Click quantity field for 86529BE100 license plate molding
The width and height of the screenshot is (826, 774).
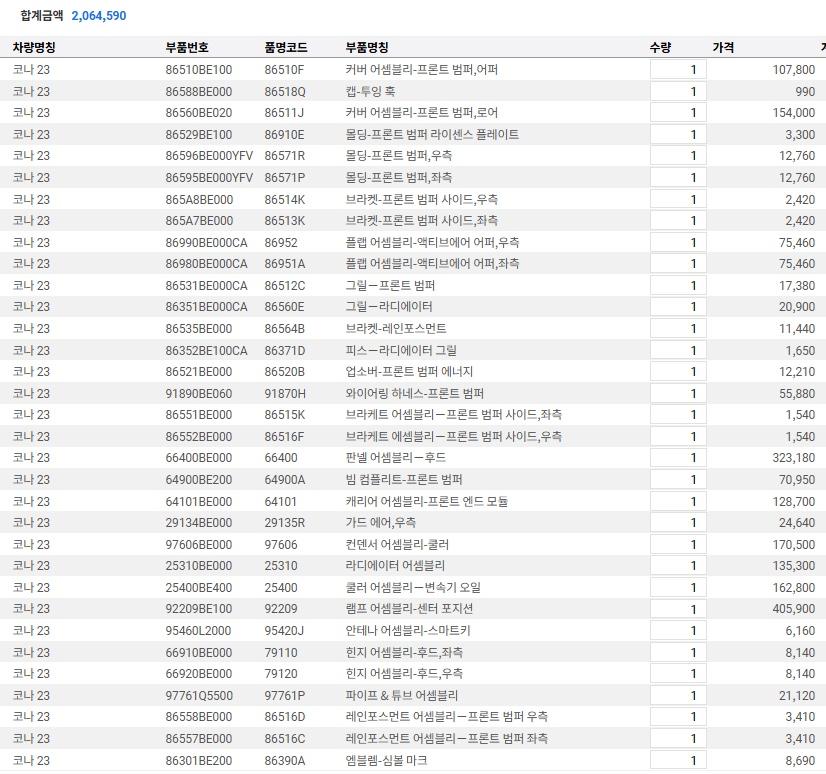point(678,134)
